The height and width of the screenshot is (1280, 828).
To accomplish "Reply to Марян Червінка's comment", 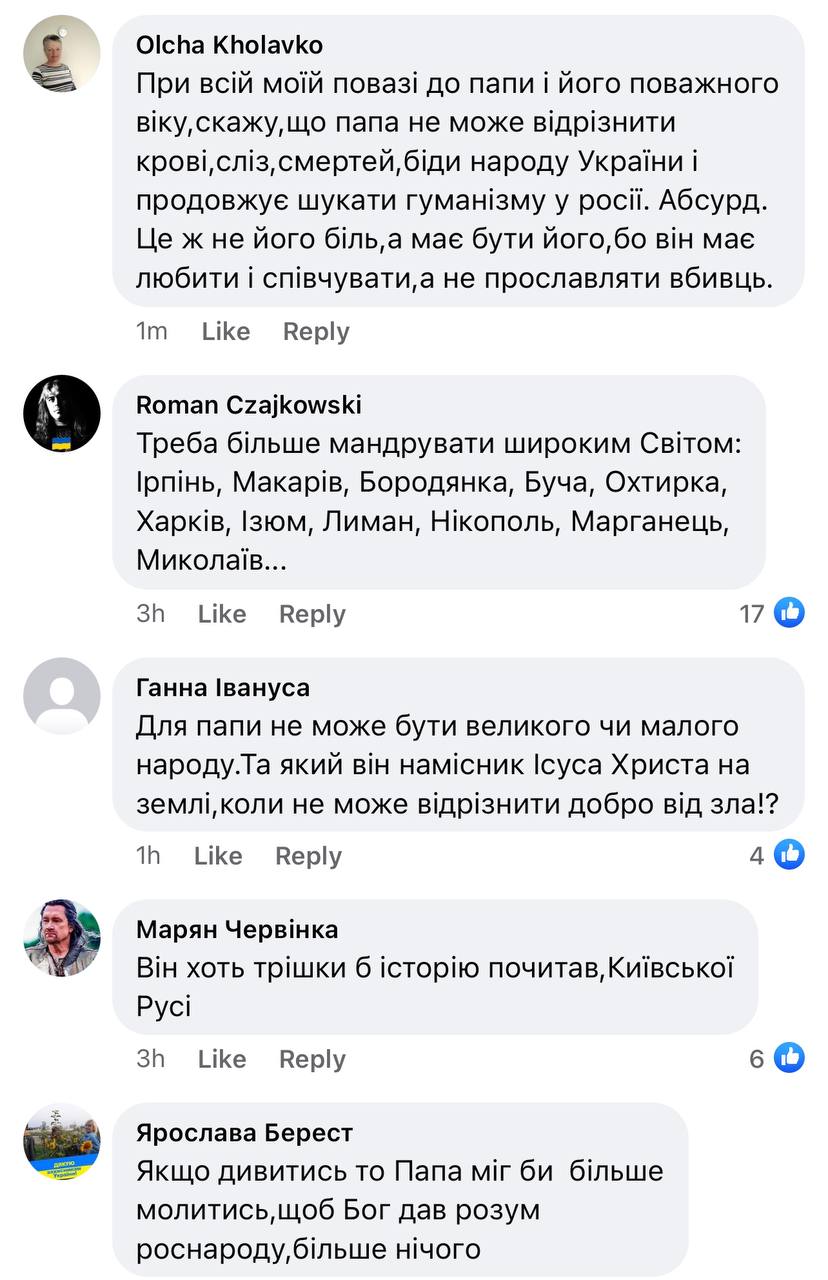I will [x=312, y=1059].
